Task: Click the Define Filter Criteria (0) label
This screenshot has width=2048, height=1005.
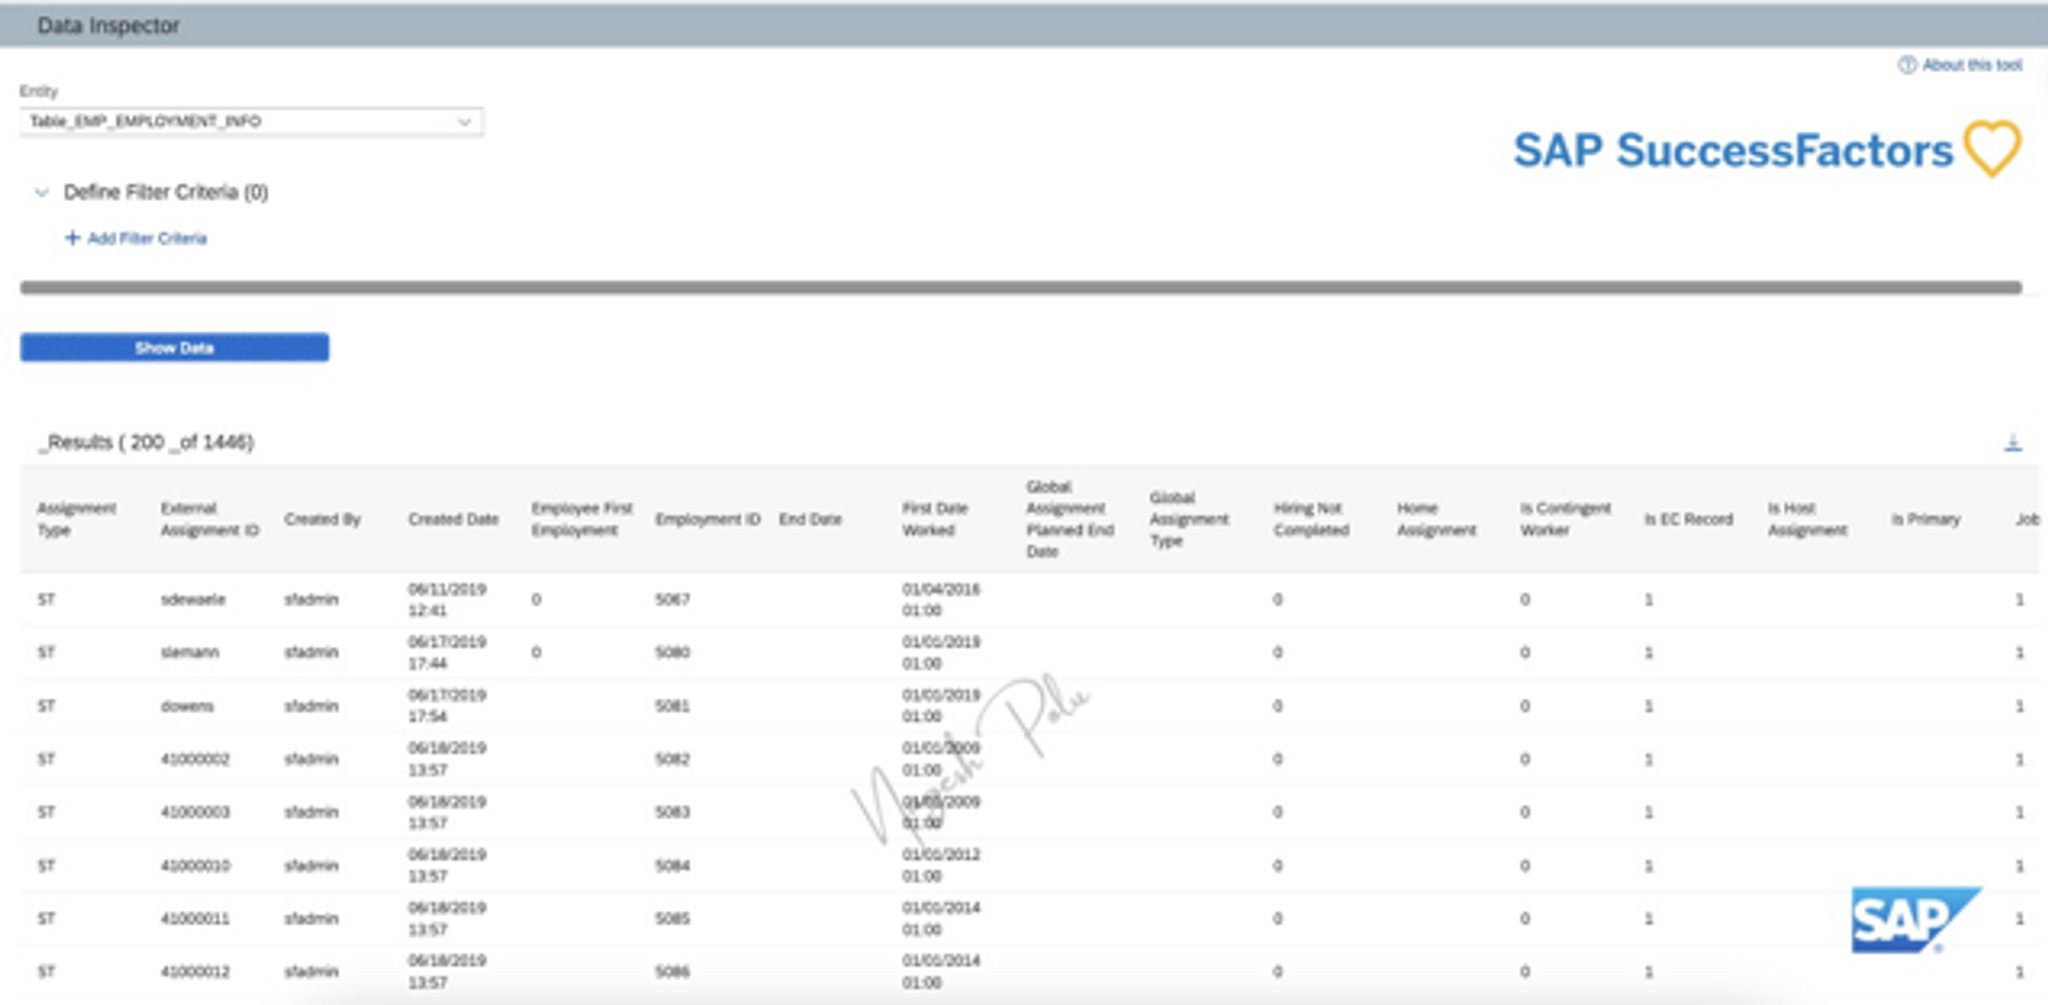Action: (166, 192)
